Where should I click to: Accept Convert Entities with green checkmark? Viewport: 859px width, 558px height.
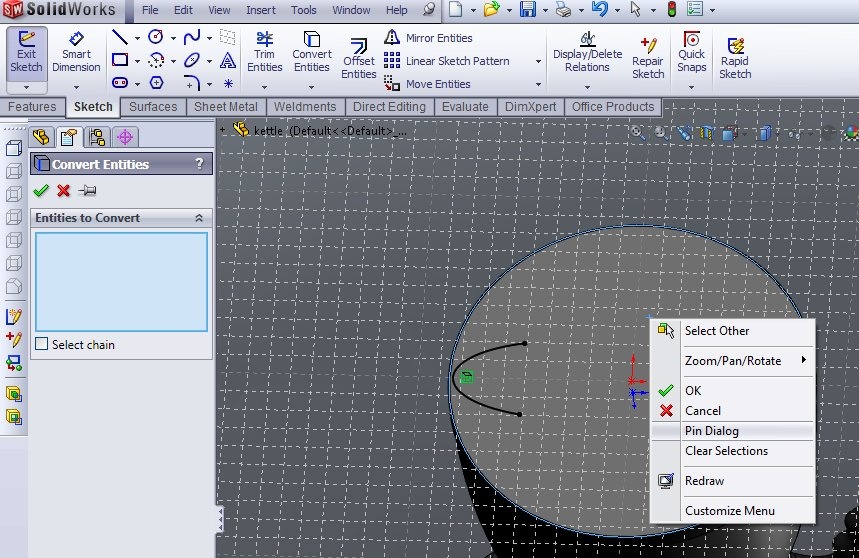[40, 191]
